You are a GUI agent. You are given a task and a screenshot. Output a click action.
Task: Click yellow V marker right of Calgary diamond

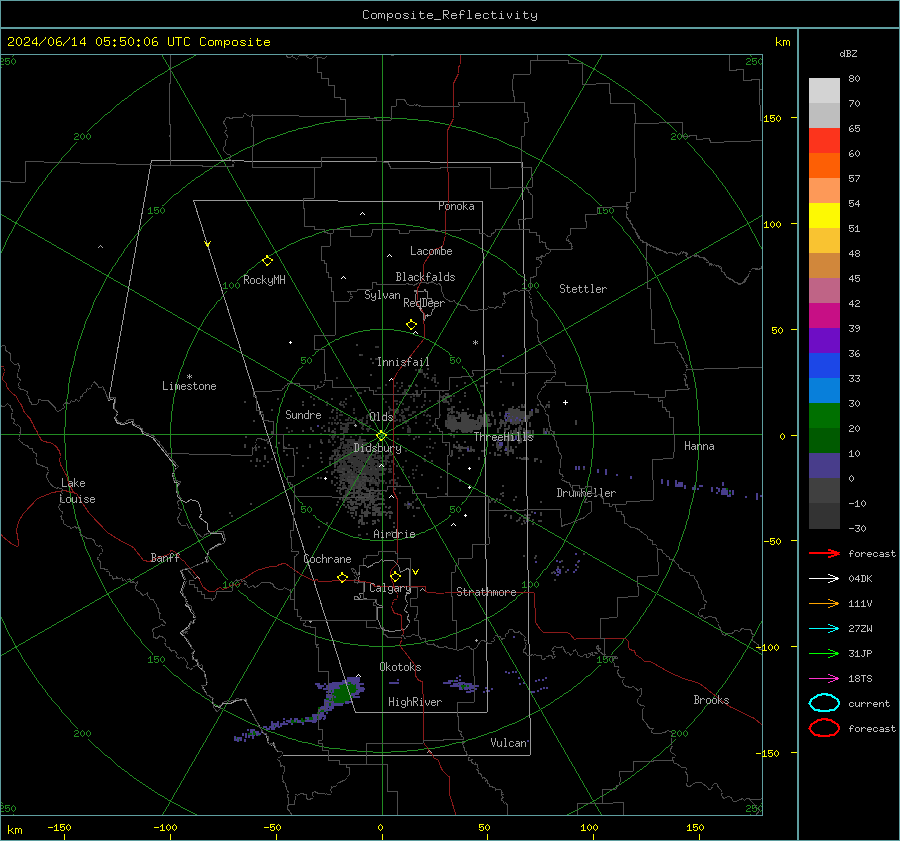click(x=416, y=572)
